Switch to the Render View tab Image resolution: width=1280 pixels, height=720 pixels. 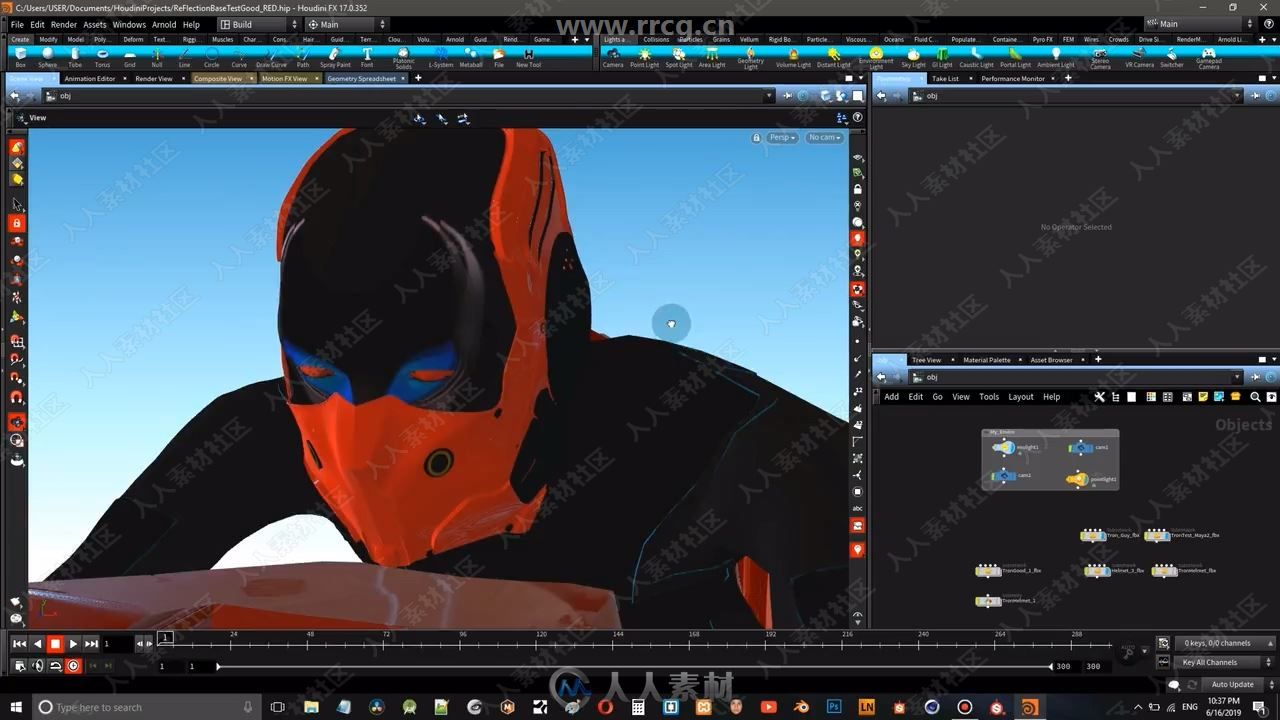[x=154, y=78]
